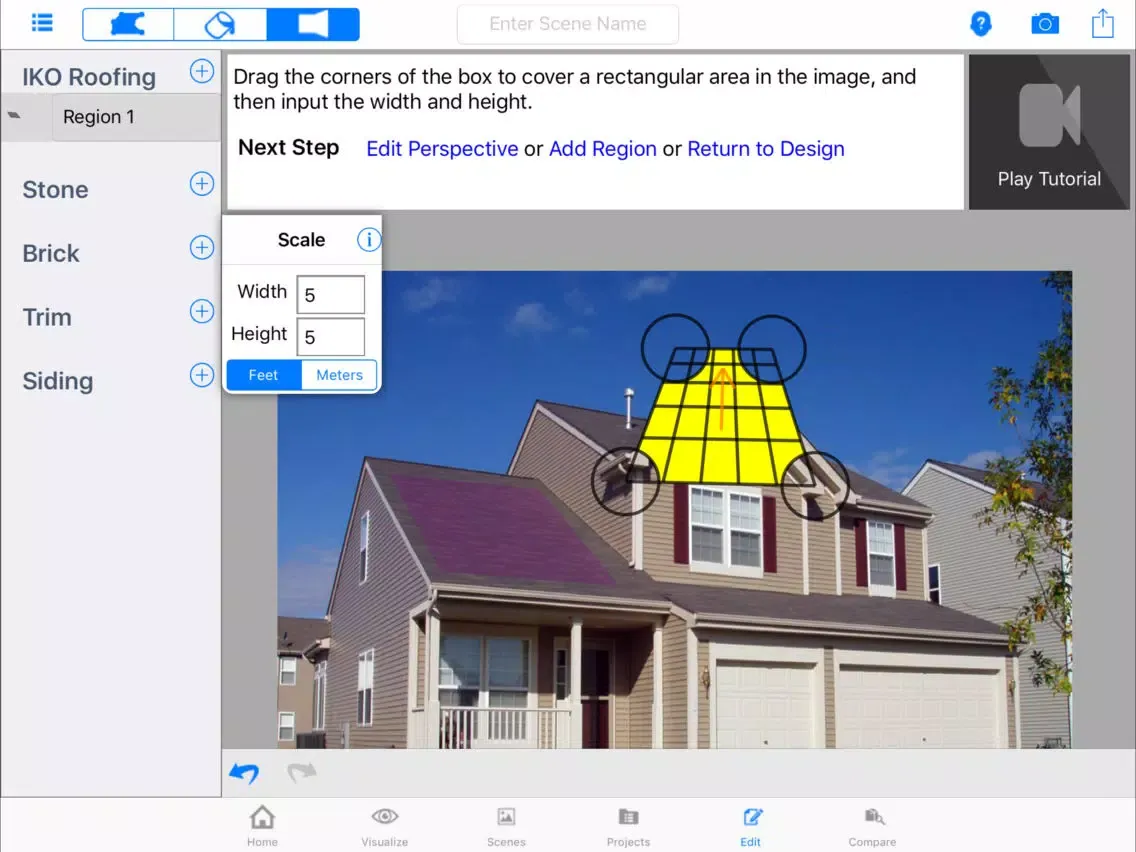Screen dimensions: 1136x852
Task: Expand the IKO Roofing category
Action: [x=202, y=72]
